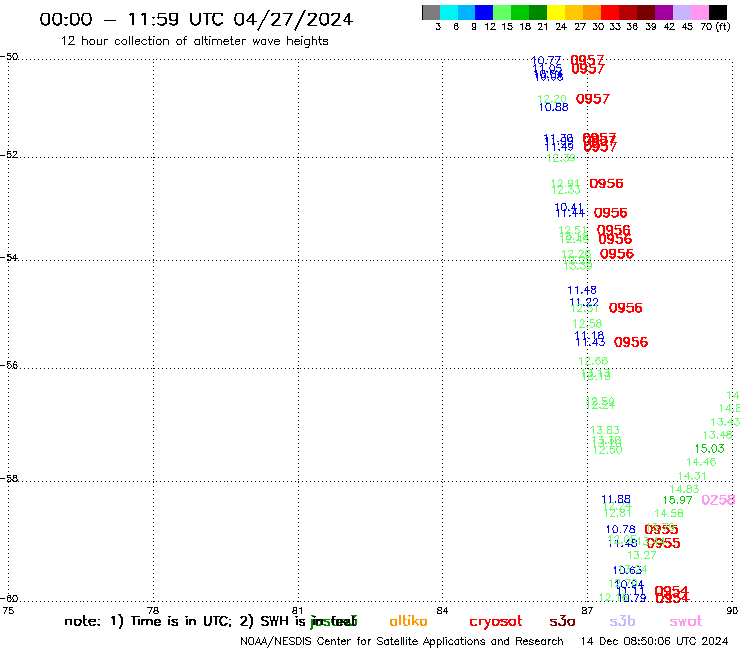The width and height of the screenshot is (740, 650).
Task: Click the green wave height '15.03'
Action: (x=709, y=448)
